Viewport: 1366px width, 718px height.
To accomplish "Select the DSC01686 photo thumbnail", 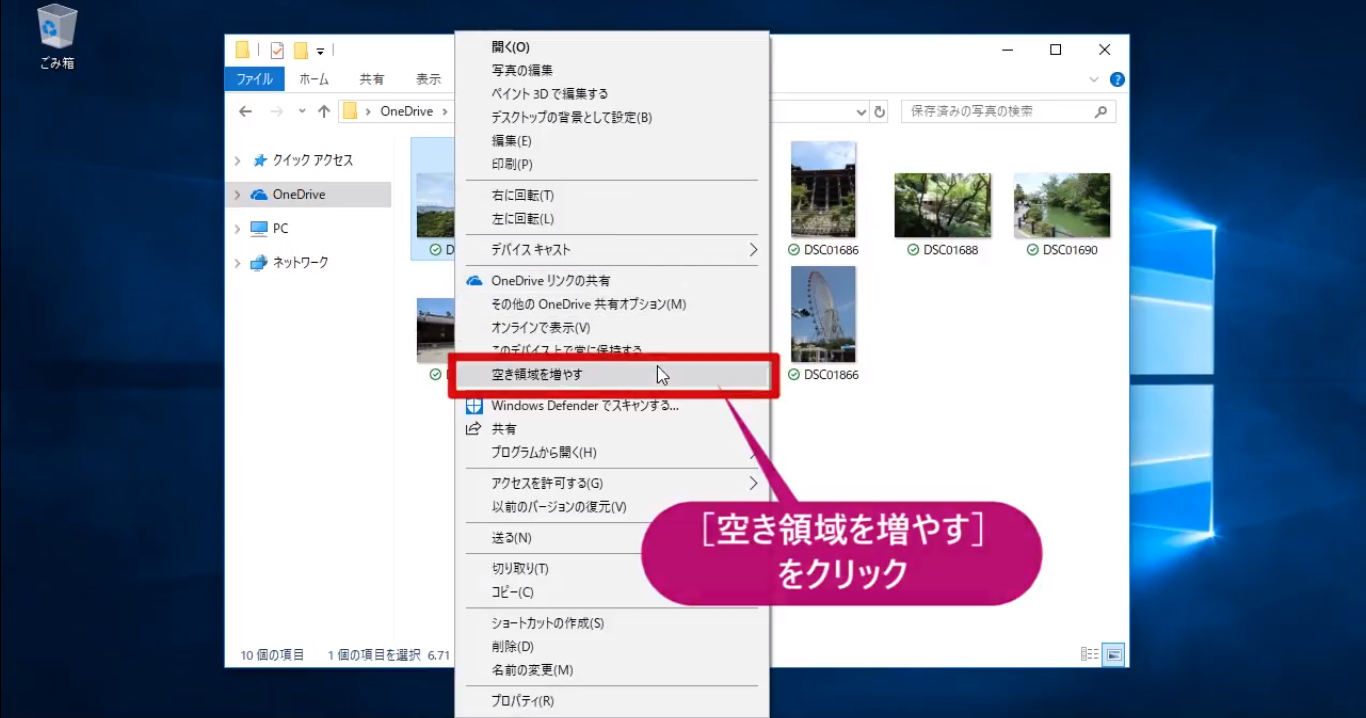I will tap(823, 189).
